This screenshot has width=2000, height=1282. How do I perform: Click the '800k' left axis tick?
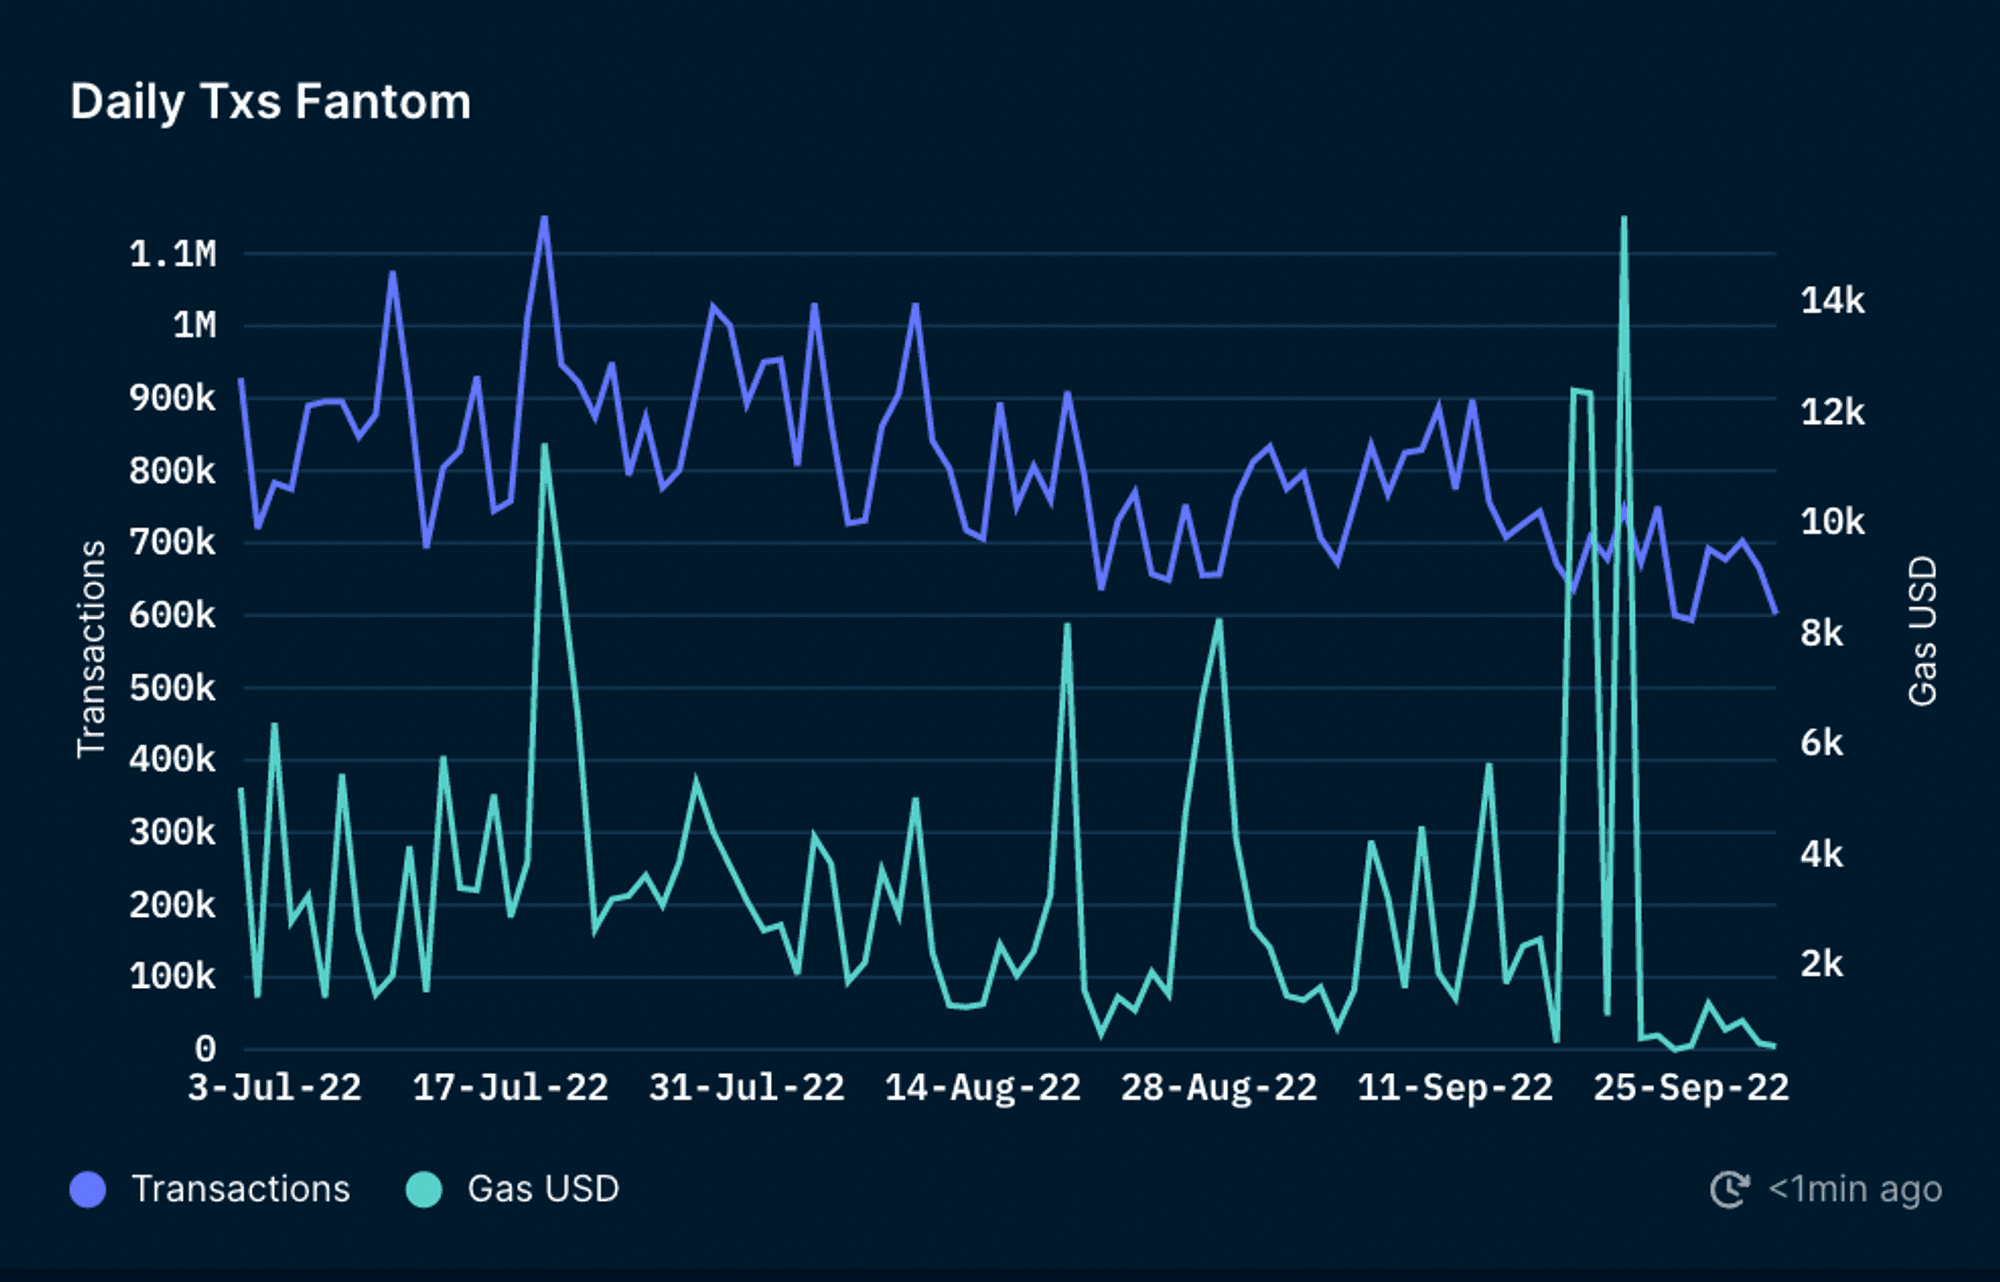(x=173, y=471)
